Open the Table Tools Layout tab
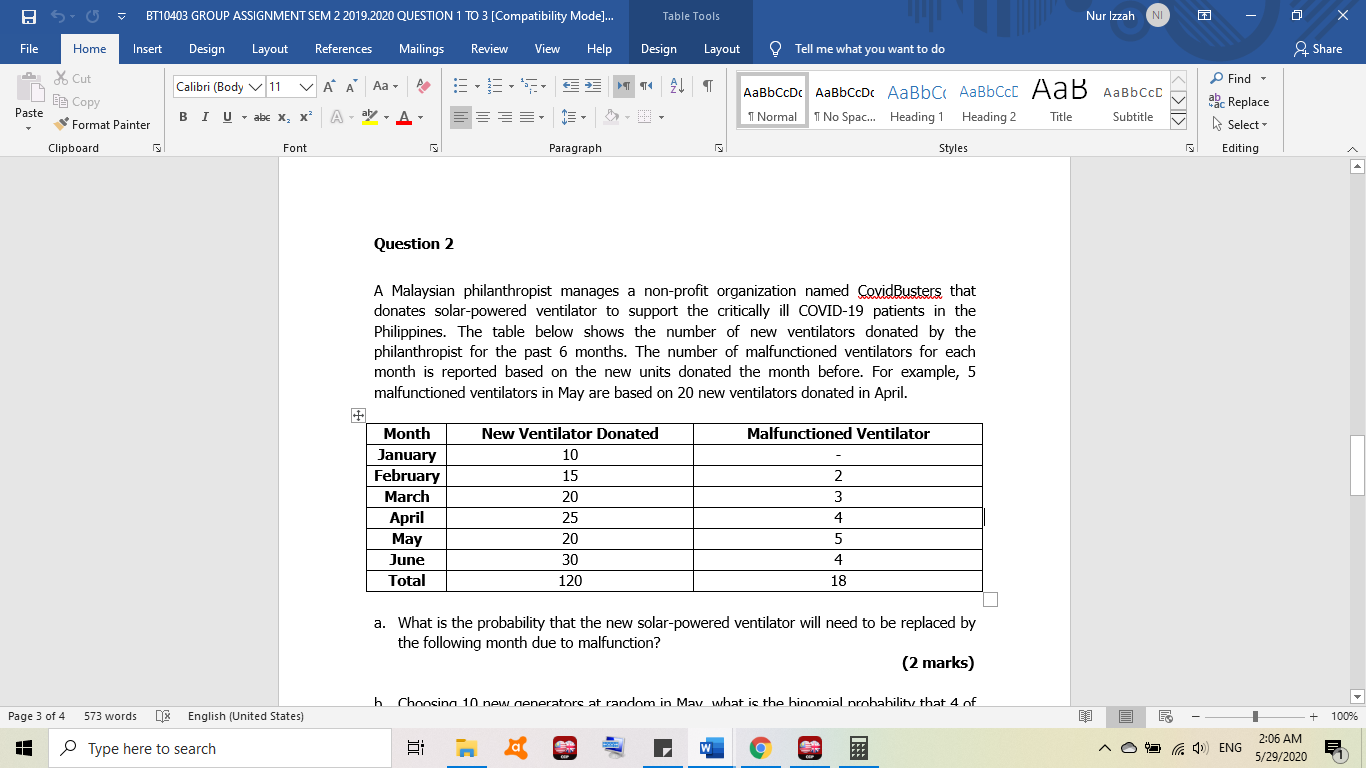This screenshot has height=768, width=1366. click(720, 48)
